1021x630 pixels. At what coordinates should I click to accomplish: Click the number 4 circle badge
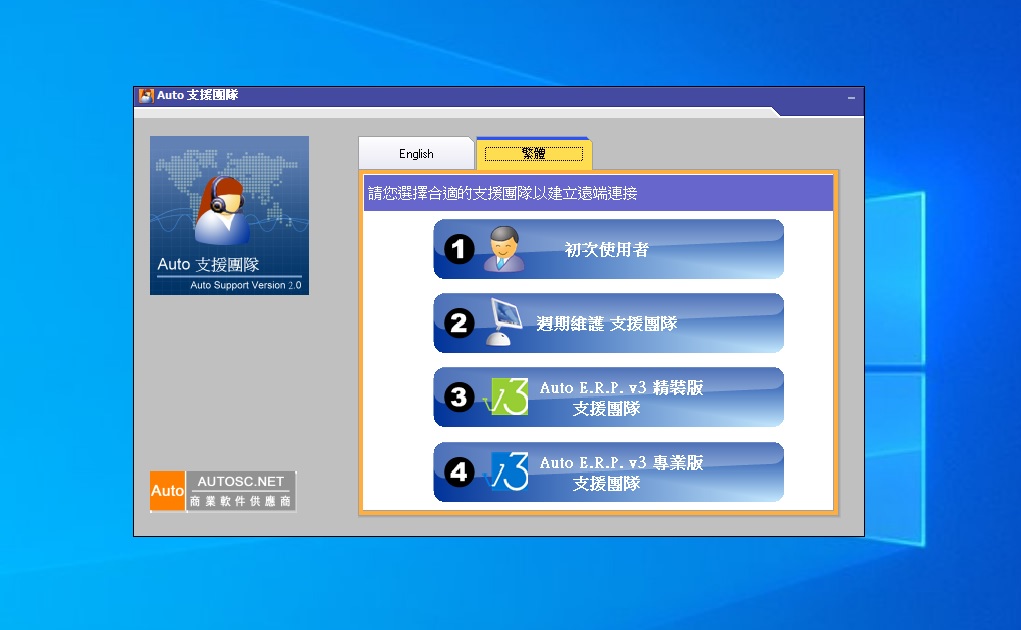coord(459,472)
